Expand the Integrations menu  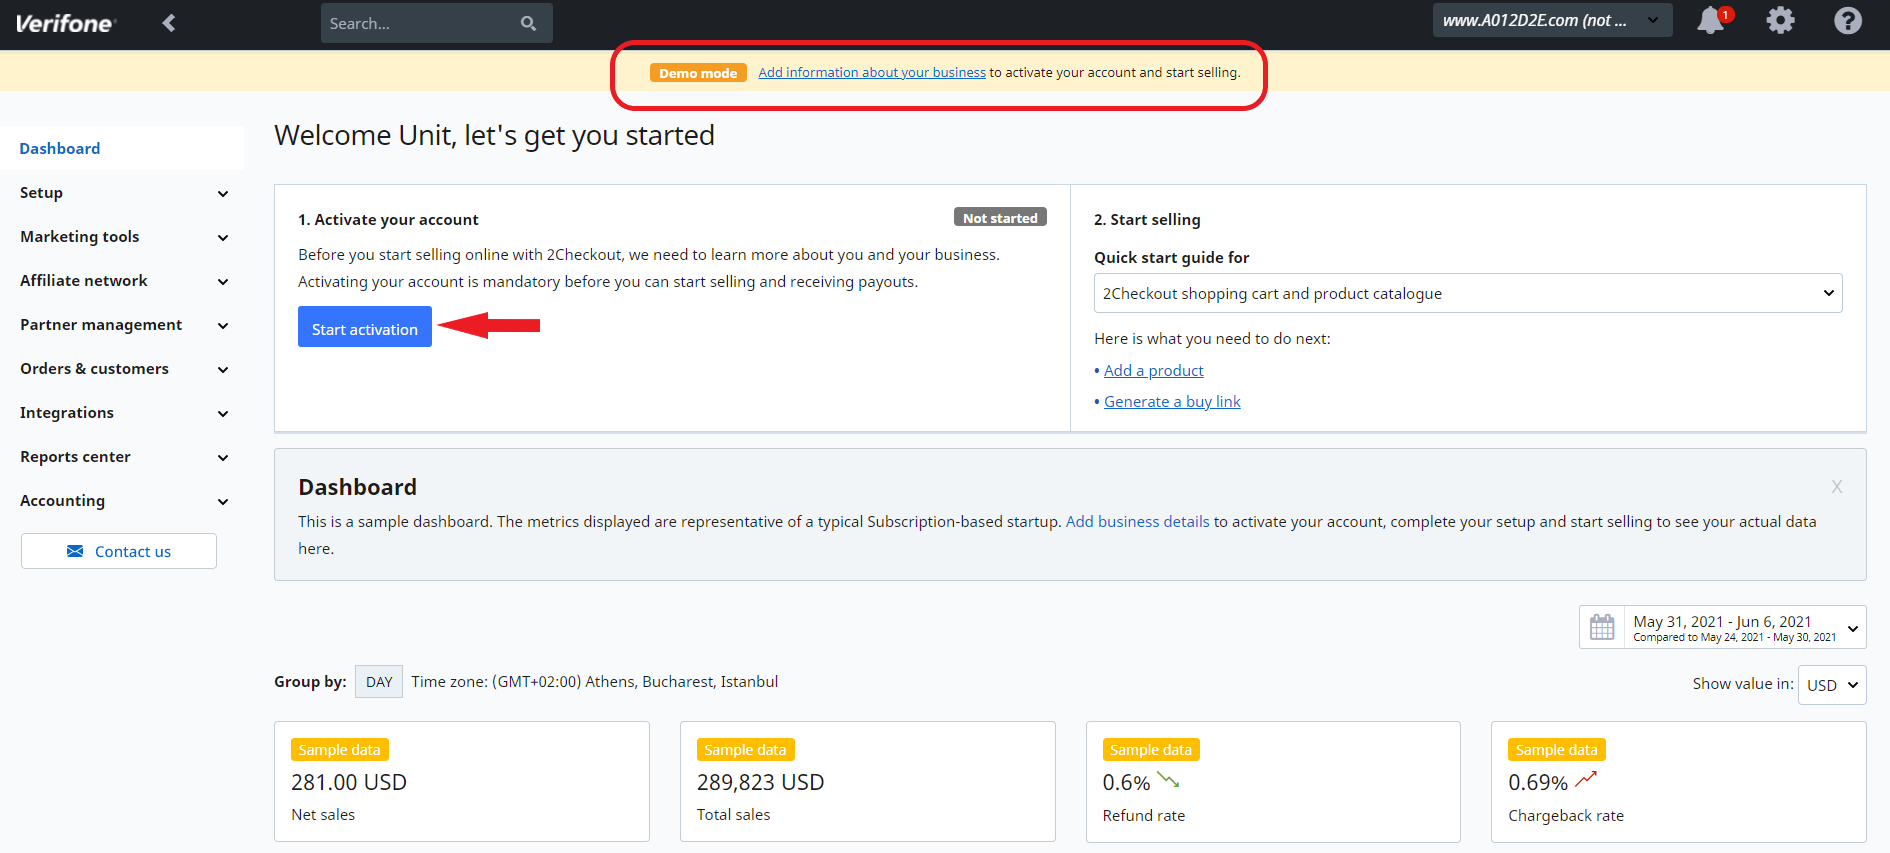[124, 413]
